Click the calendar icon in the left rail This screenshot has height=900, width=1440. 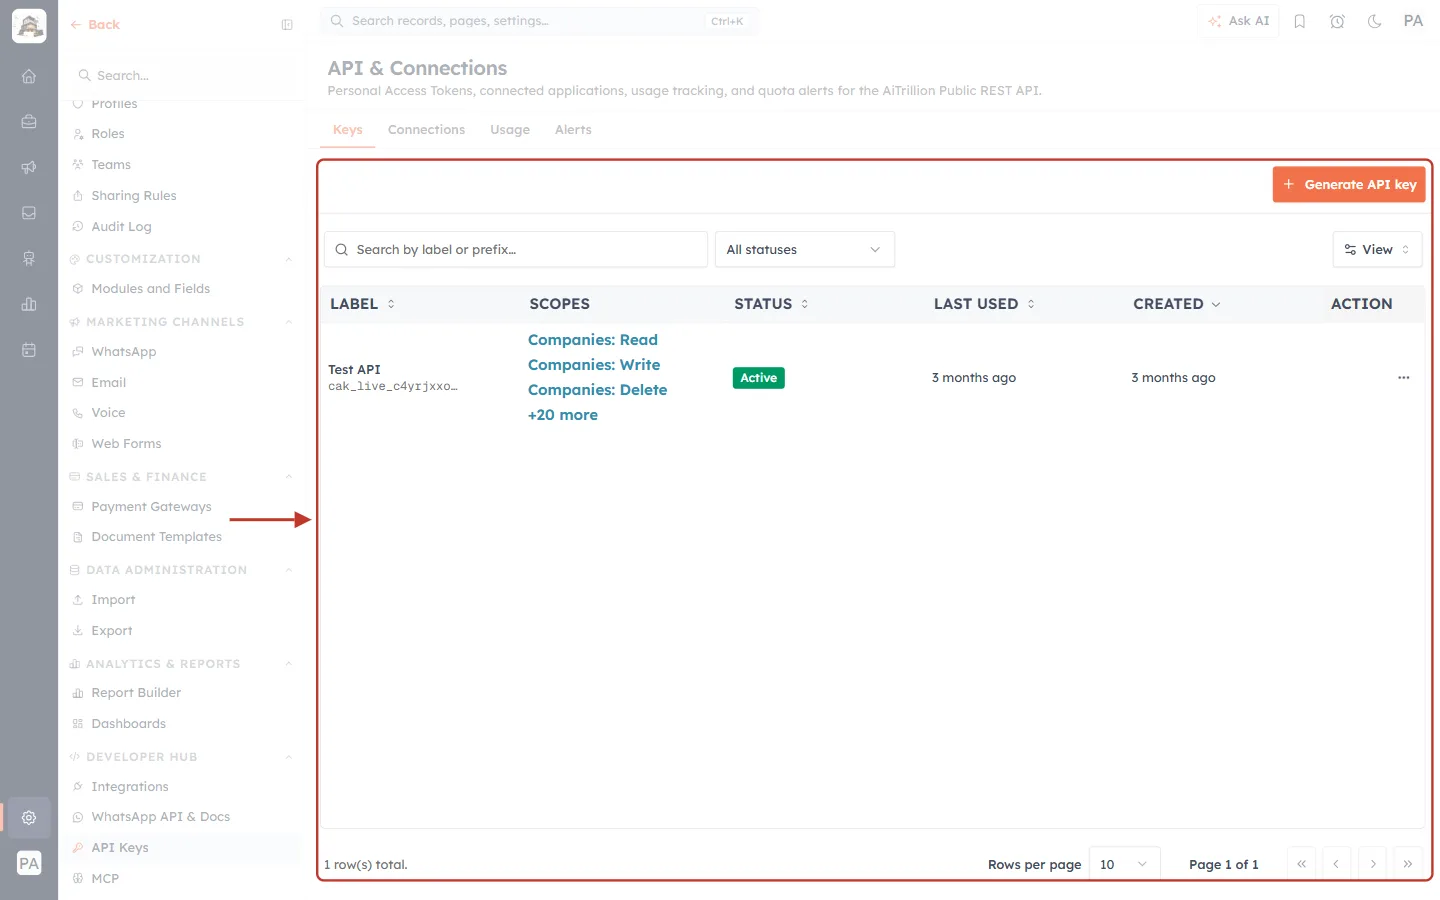29,350
